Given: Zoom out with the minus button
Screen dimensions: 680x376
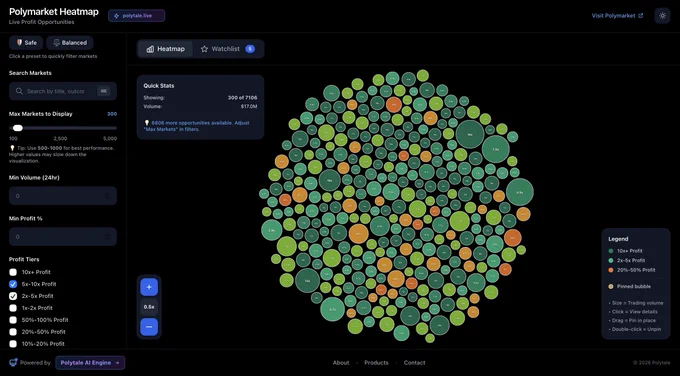Looking at the screenshot, I should pos(149,327).
